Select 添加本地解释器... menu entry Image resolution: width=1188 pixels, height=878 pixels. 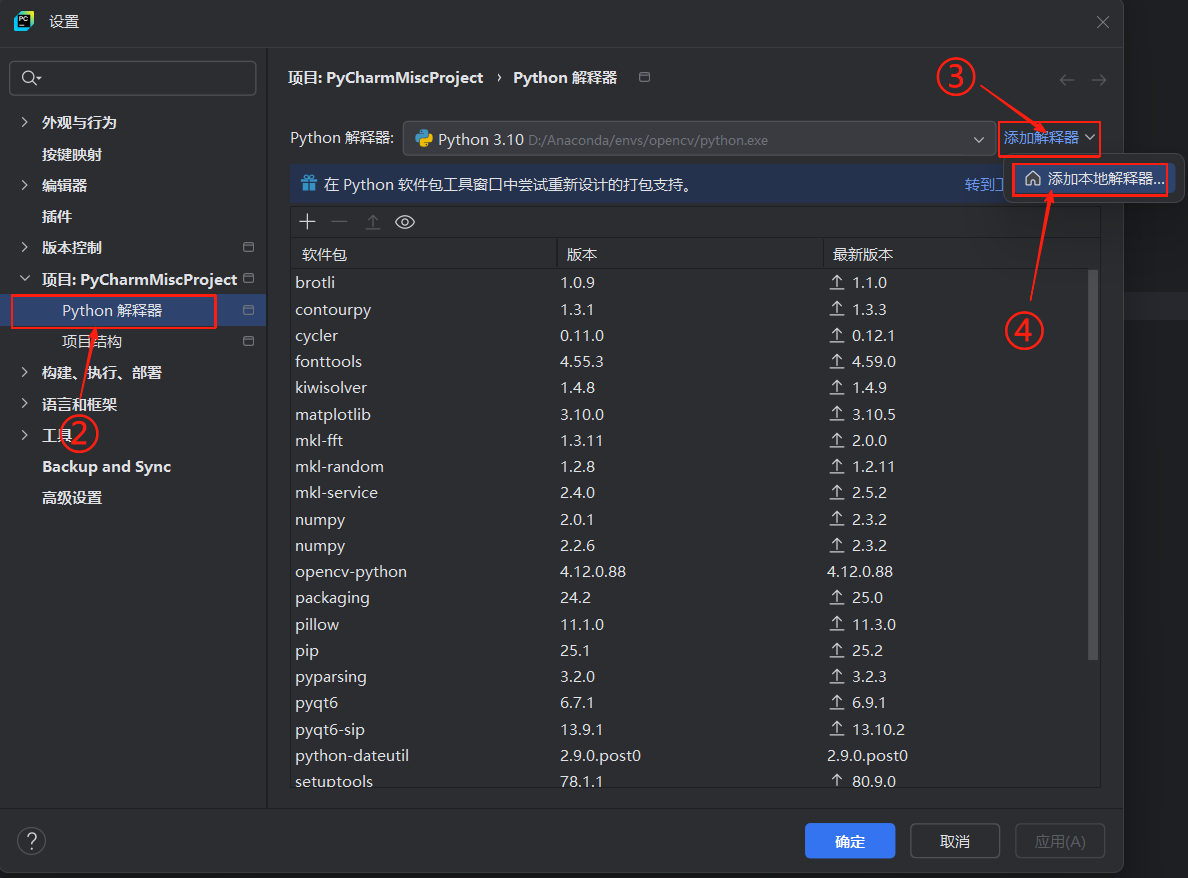(1094, 179)
